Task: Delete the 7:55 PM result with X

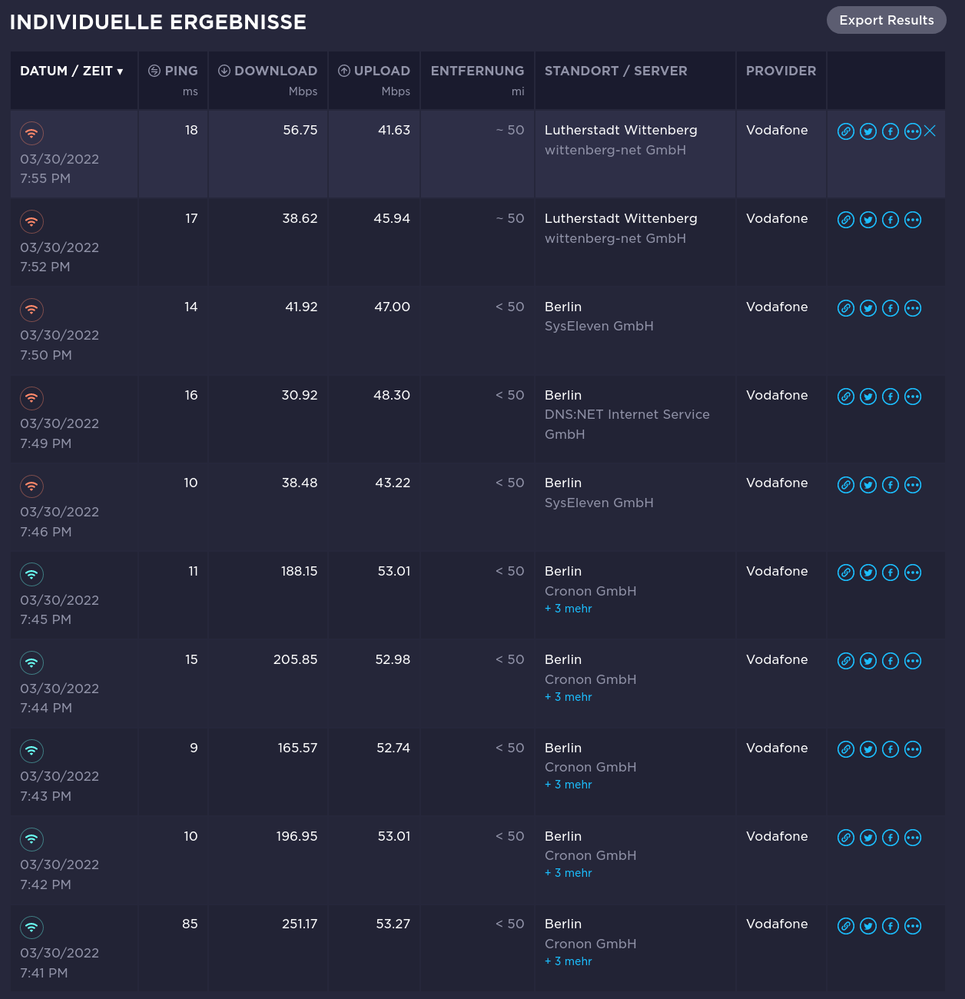Action: point(930,131)
